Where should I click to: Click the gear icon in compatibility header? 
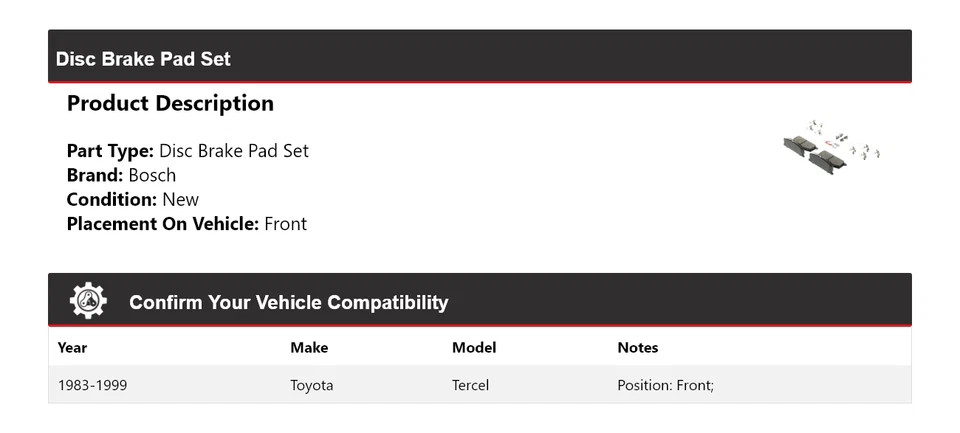click(x=88, y=301)
